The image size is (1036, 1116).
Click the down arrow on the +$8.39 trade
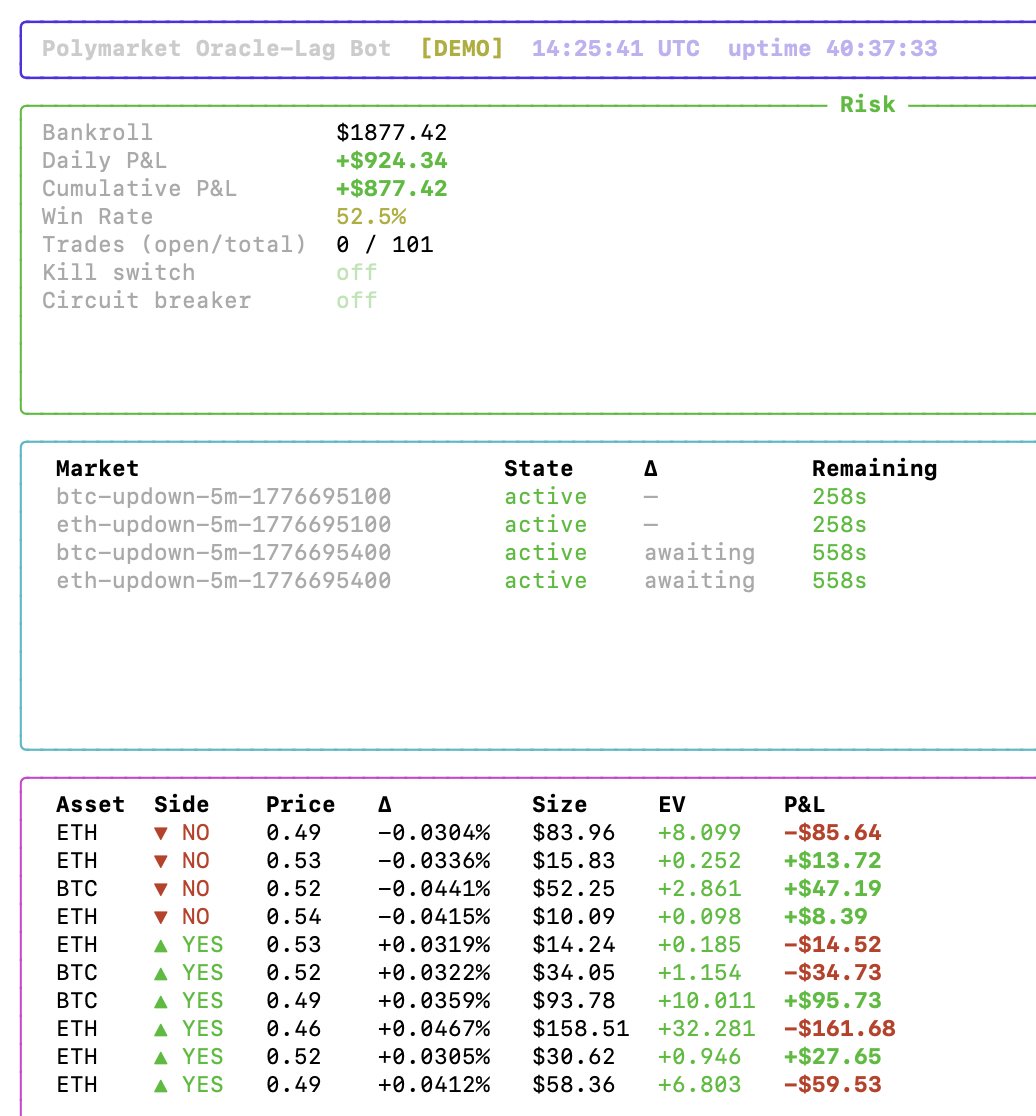(161, 917)
